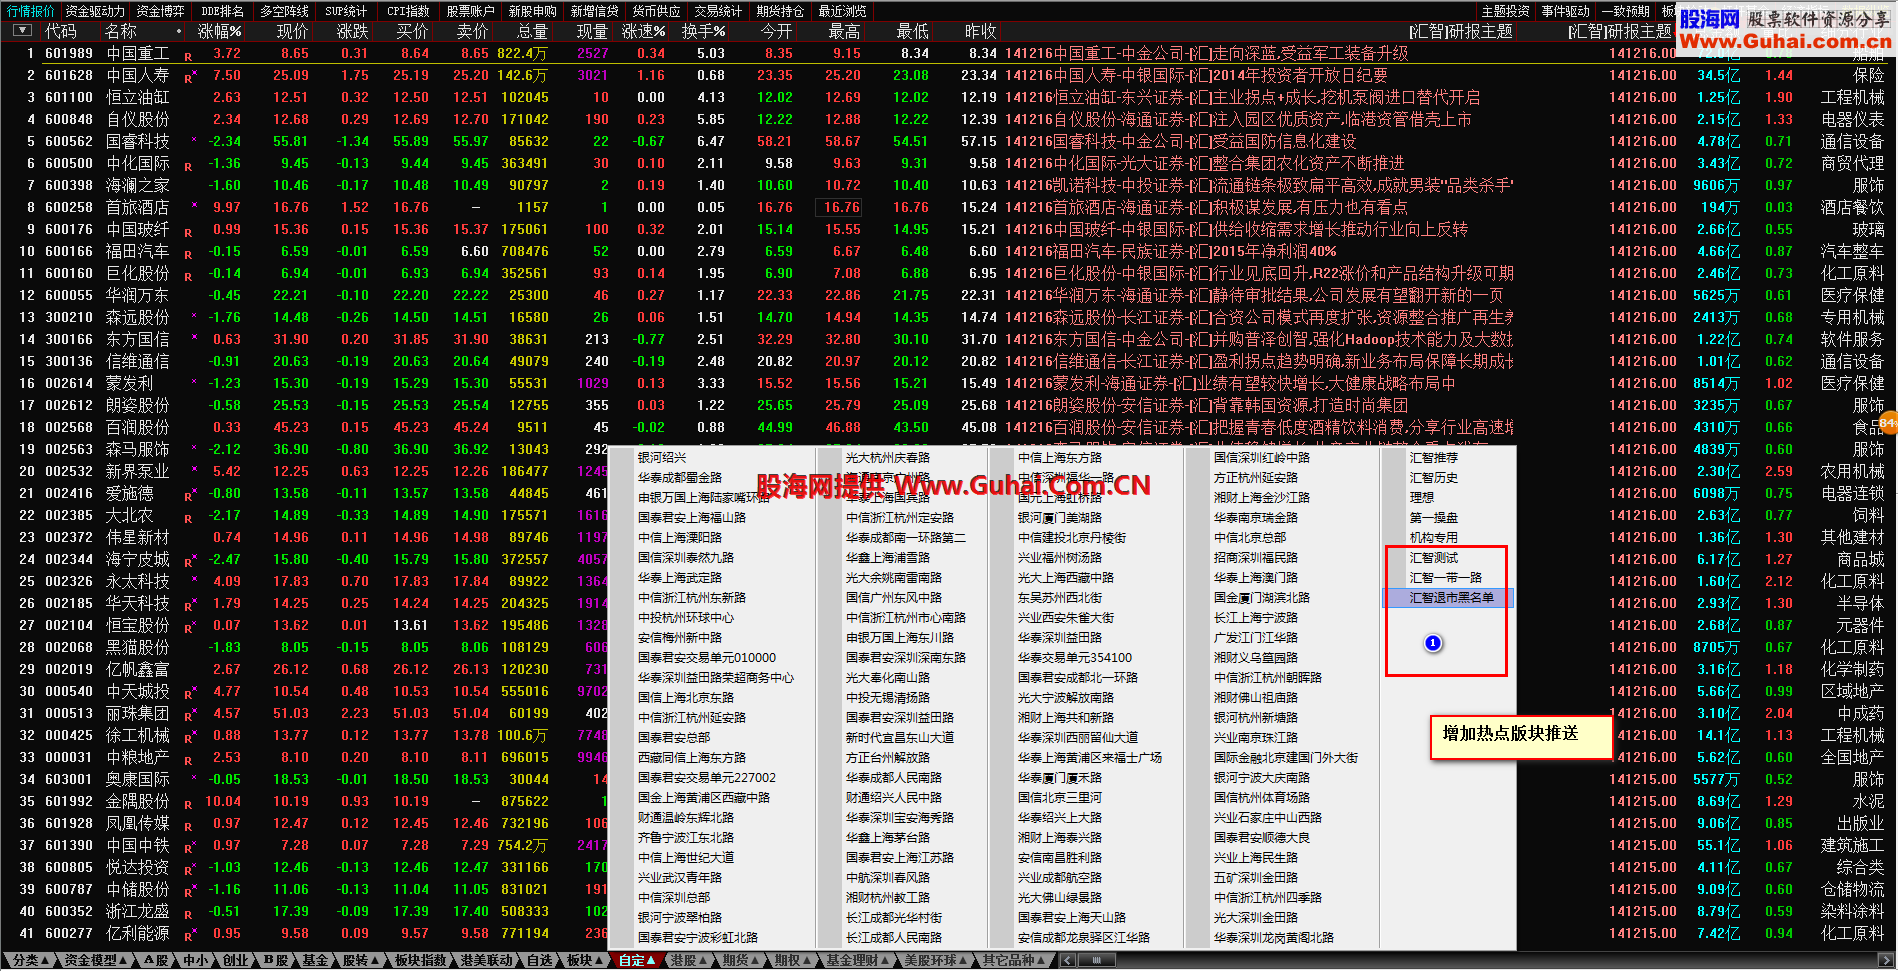Image resolution: width=1898 pixels, height=971 pixels.
Task: Open the 板块指数 bottom tab
Action: click(x=420, y=960)
